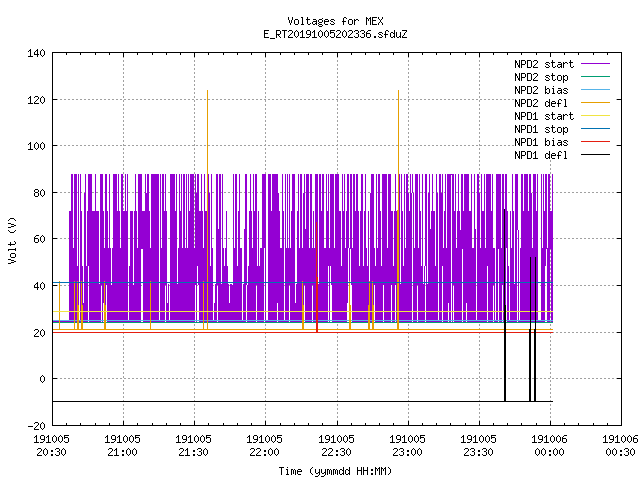Click the green NPD2 stop legend line
Screen dimensions: 640x480
[x=595, y=76]
